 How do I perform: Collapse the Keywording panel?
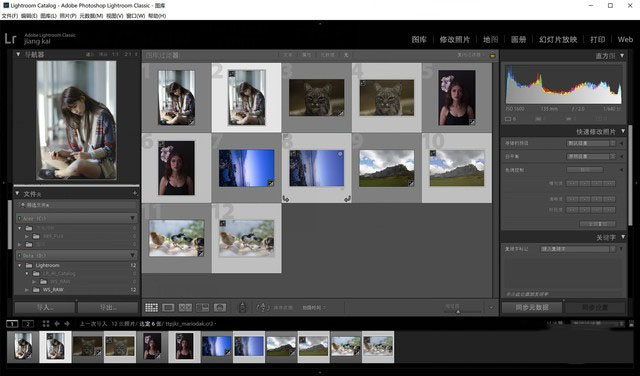[623, 237]
